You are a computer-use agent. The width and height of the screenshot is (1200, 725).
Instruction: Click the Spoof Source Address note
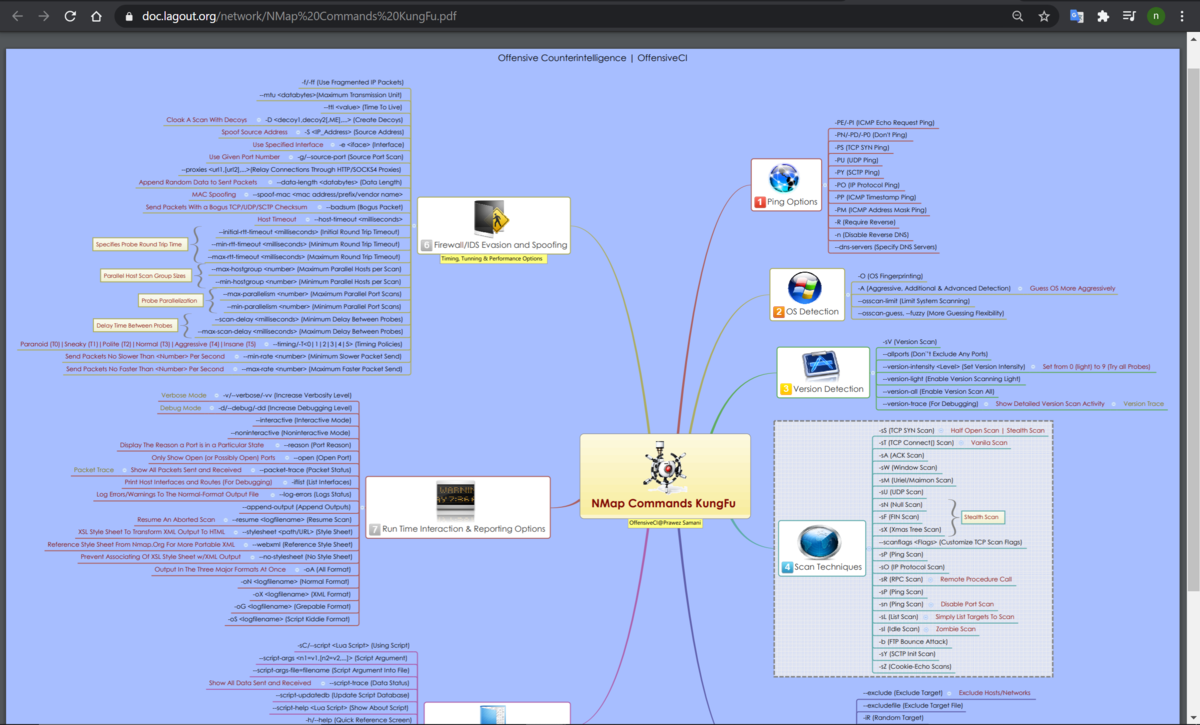click(x=254, y=132)
